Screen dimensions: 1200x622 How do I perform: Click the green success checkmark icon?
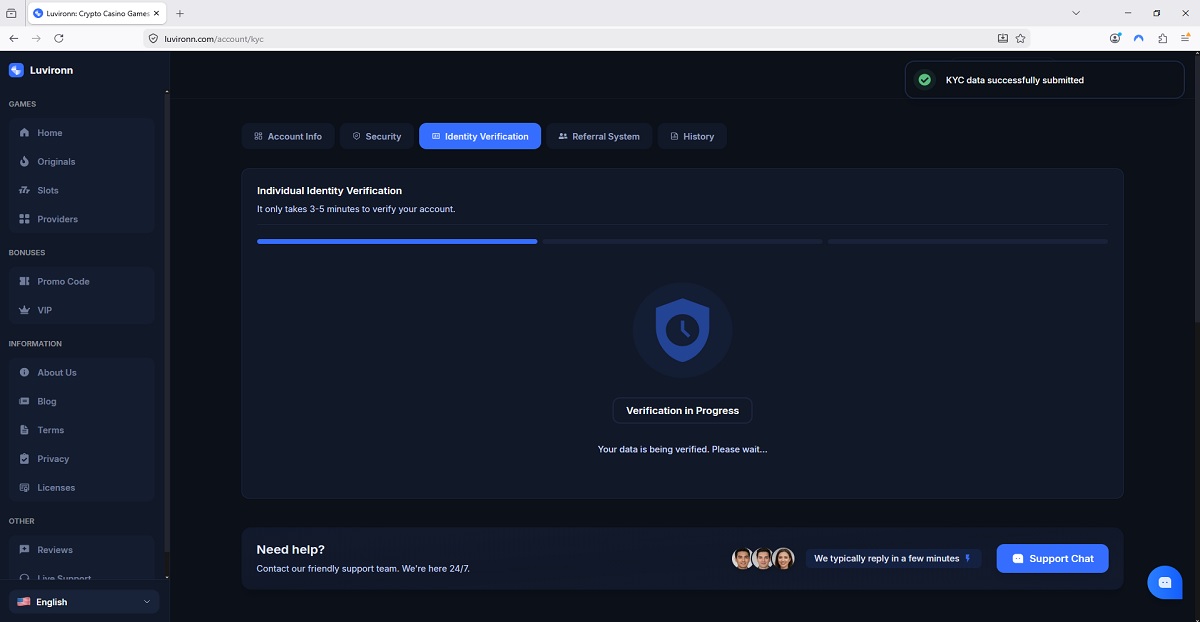(925, 80)
